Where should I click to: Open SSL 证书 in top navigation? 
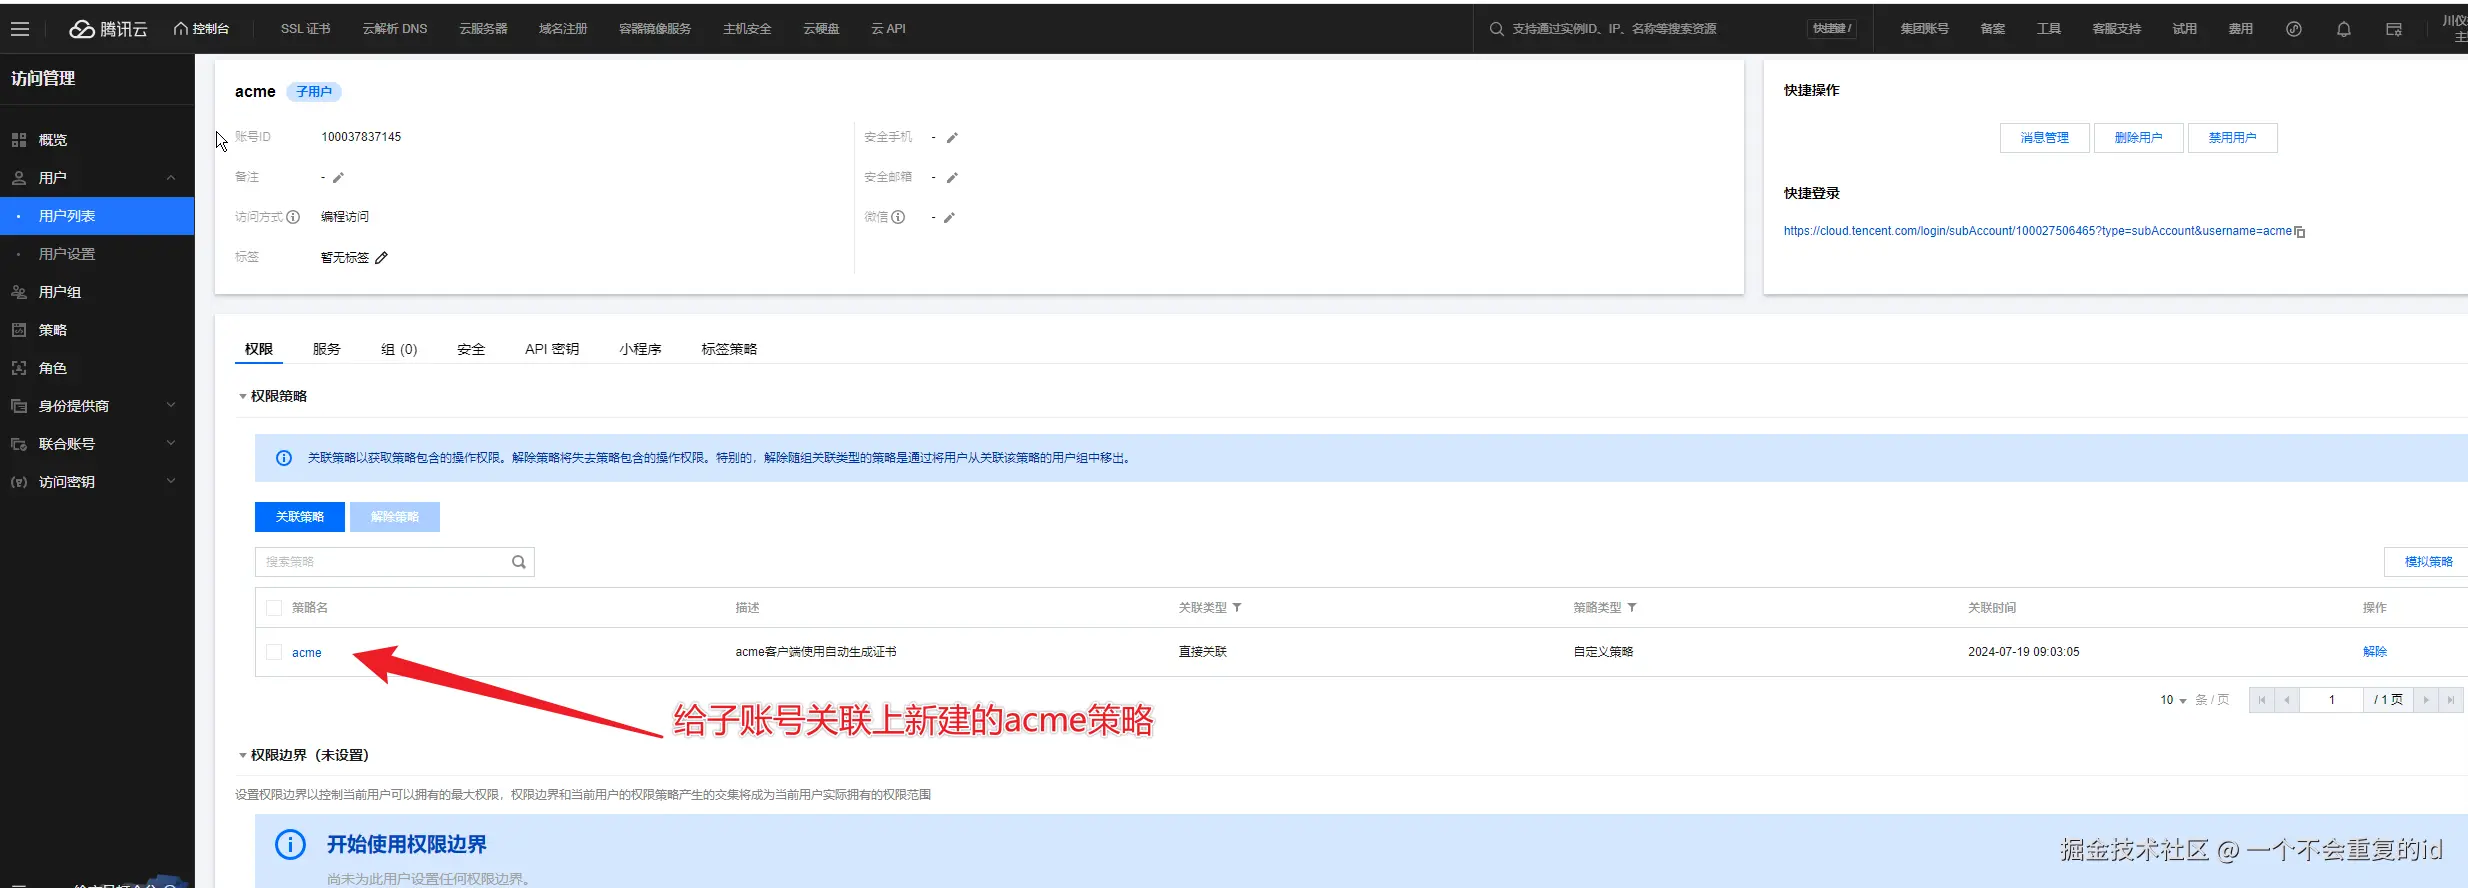(x=305, y=29)
